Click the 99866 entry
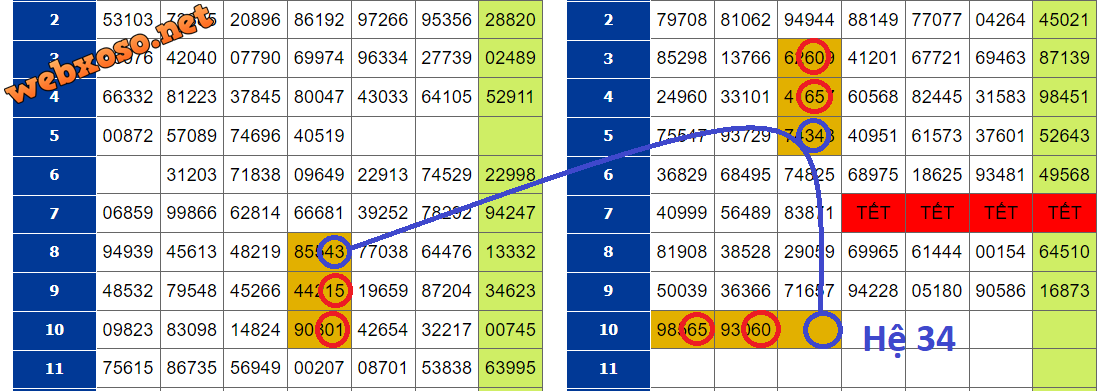Image resolution: width=1114 pixels, height=391 pixels. (x=192, y=213)
